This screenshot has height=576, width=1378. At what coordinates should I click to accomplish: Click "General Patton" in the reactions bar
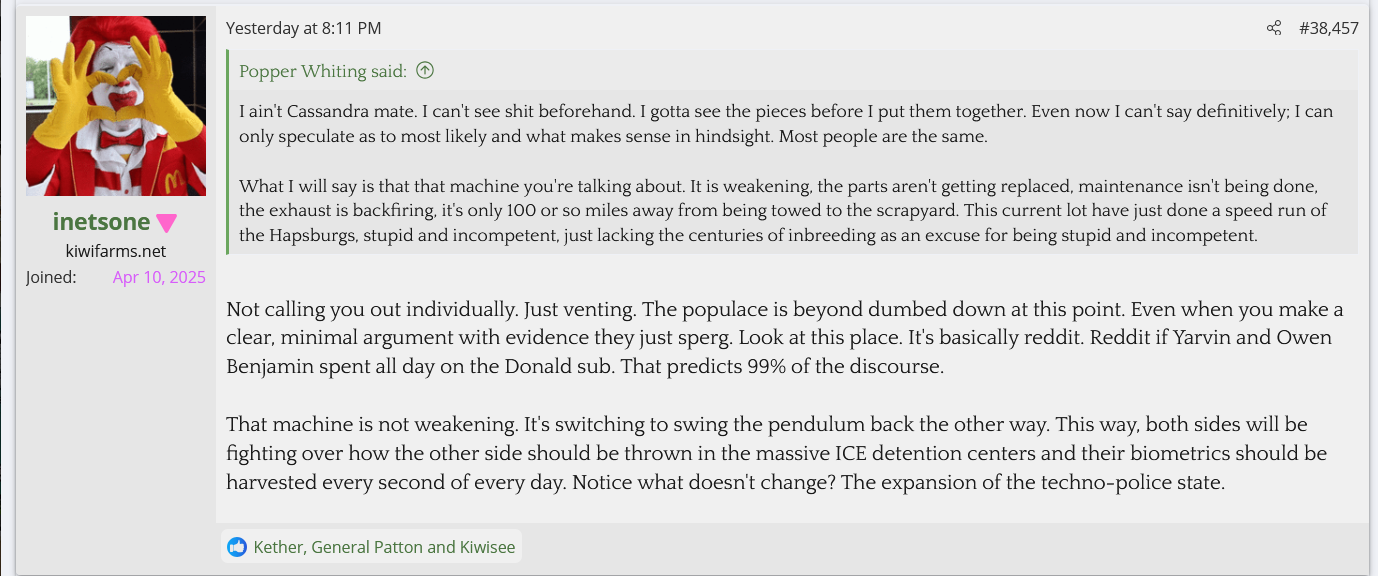pos(369,547)
